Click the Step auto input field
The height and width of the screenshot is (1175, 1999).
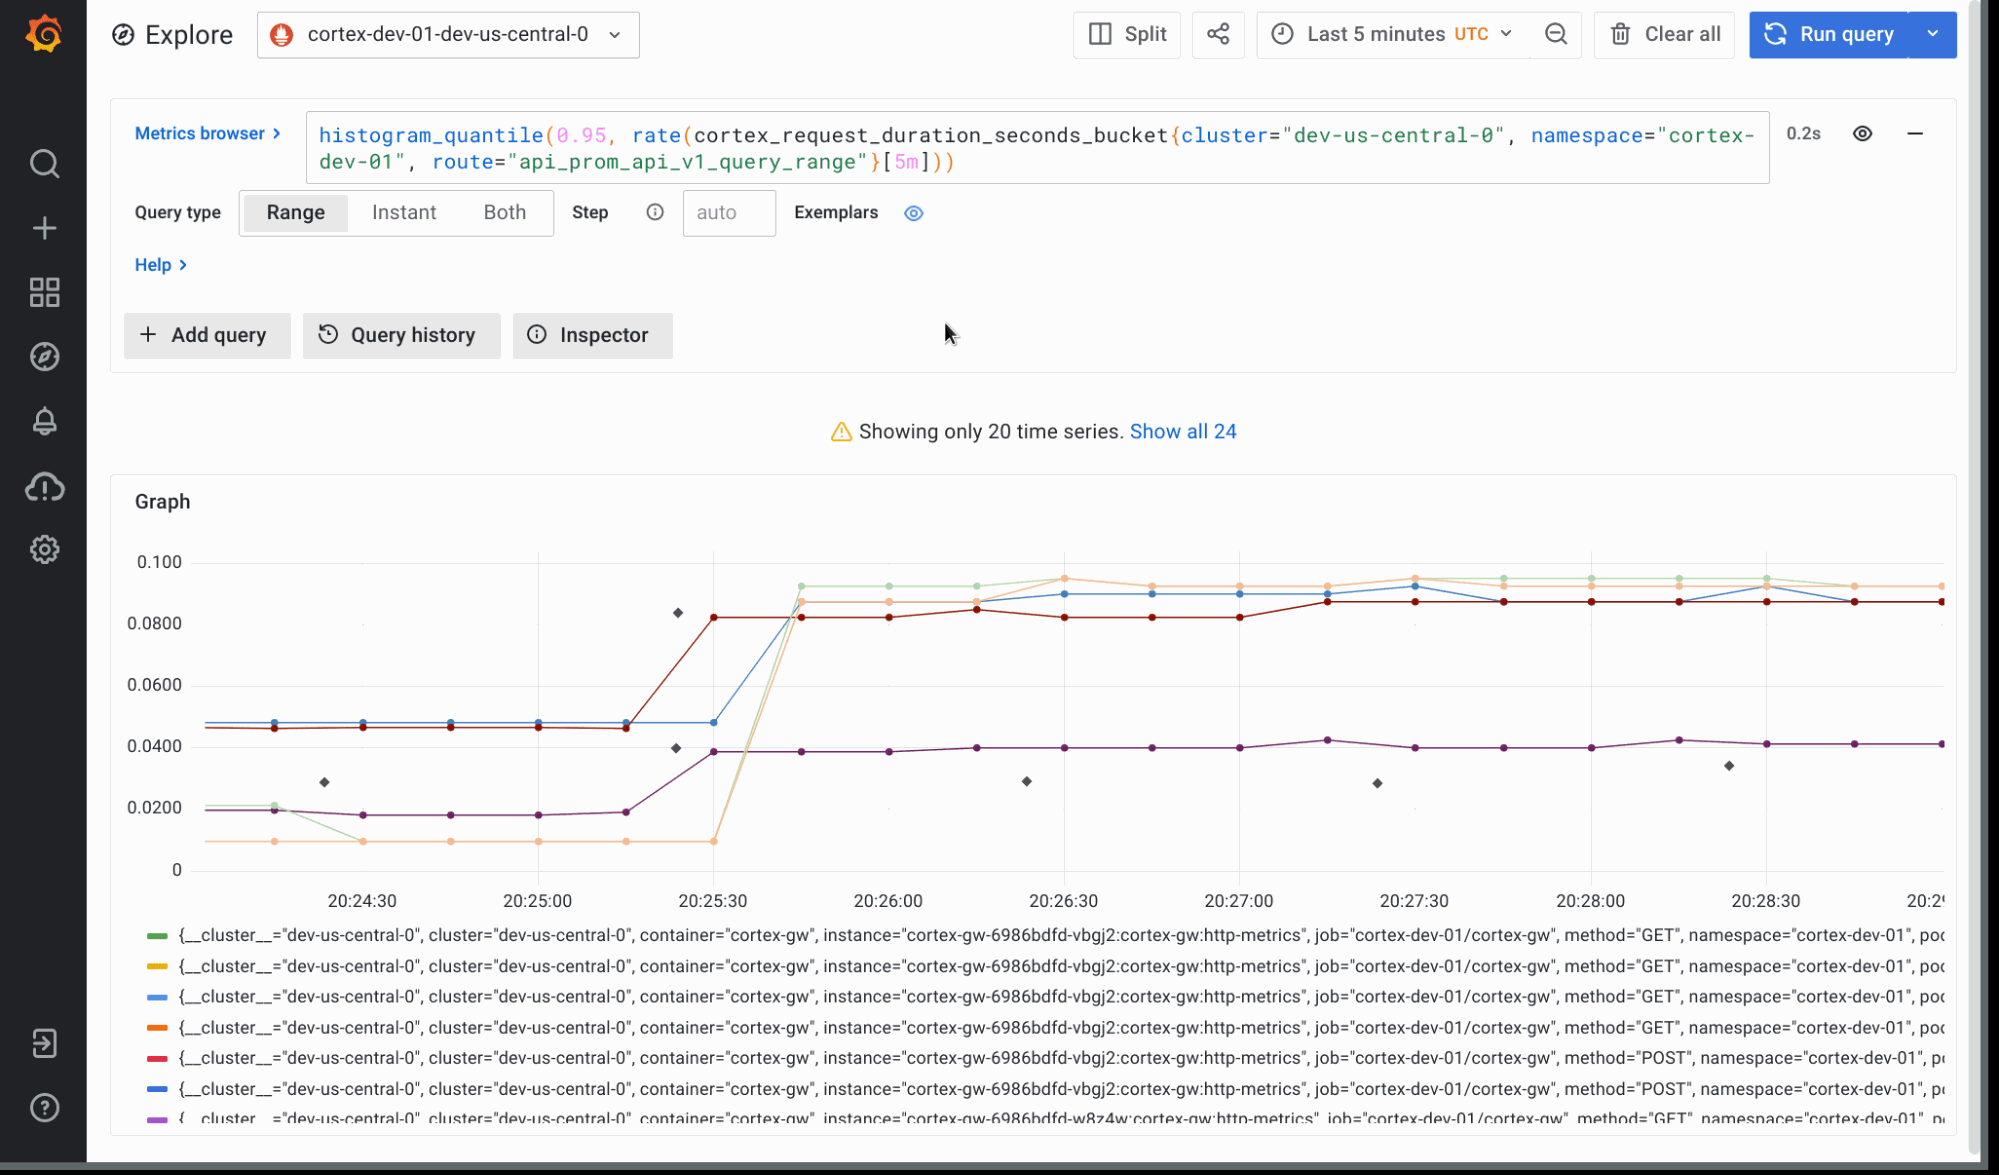click(728, 213)
